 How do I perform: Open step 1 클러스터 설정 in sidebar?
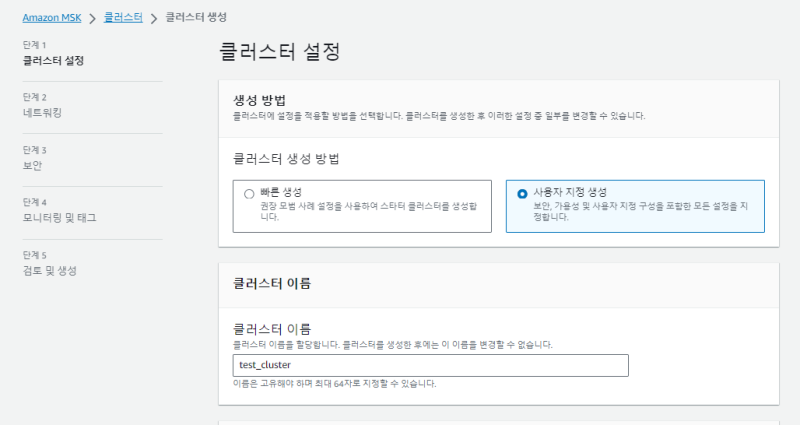click(53, 60)
